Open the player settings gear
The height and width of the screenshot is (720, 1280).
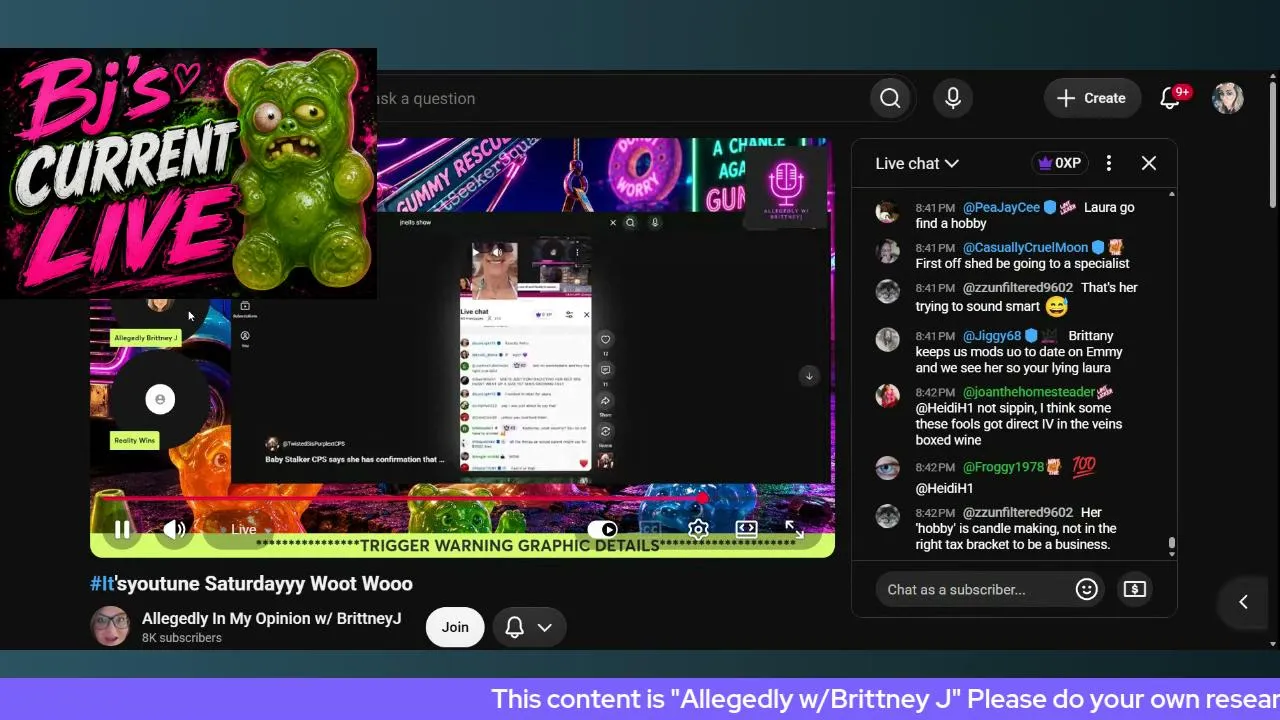click(x=698, y=530)
